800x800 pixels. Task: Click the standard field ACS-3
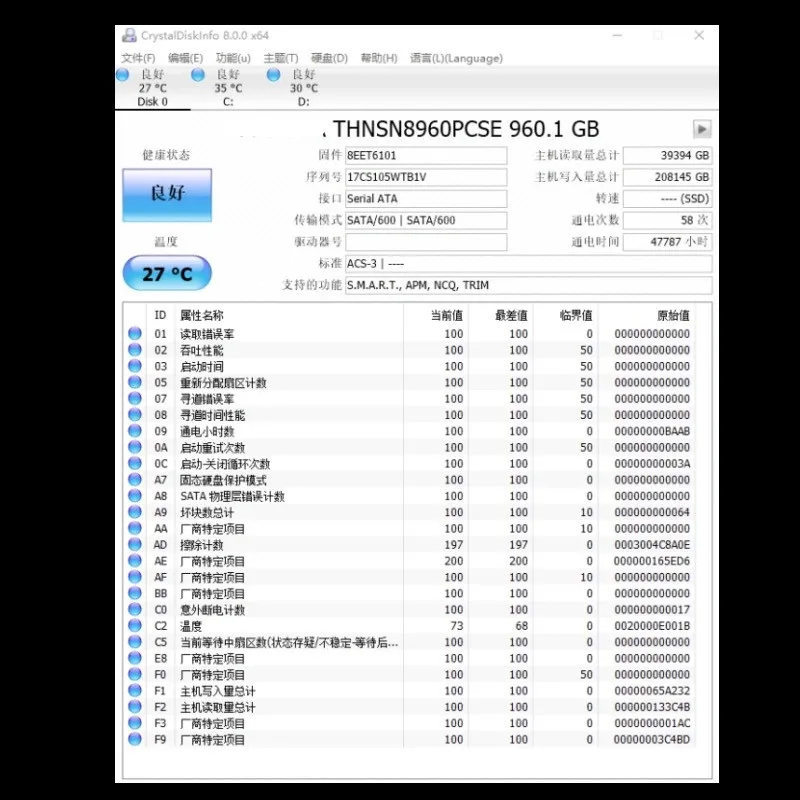pyautogui.click(x=529, y=264)
